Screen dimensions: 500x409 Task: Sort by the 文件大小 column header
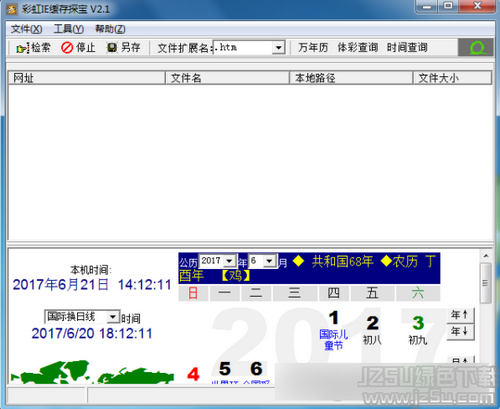pyautogui.click(x=453, y=78)
